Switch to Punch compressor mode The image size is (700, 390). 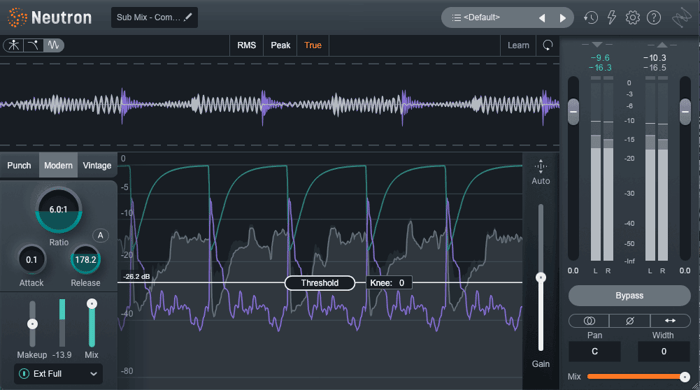coord(19,165)
